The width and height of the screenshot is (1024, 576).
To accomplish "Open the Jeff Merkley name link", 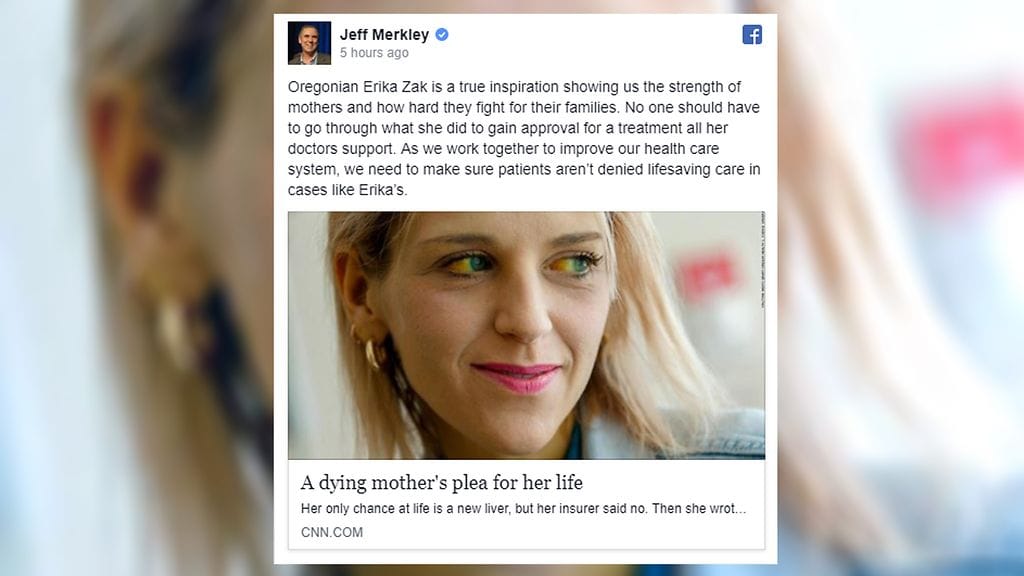I will click(x=384, y=35).
